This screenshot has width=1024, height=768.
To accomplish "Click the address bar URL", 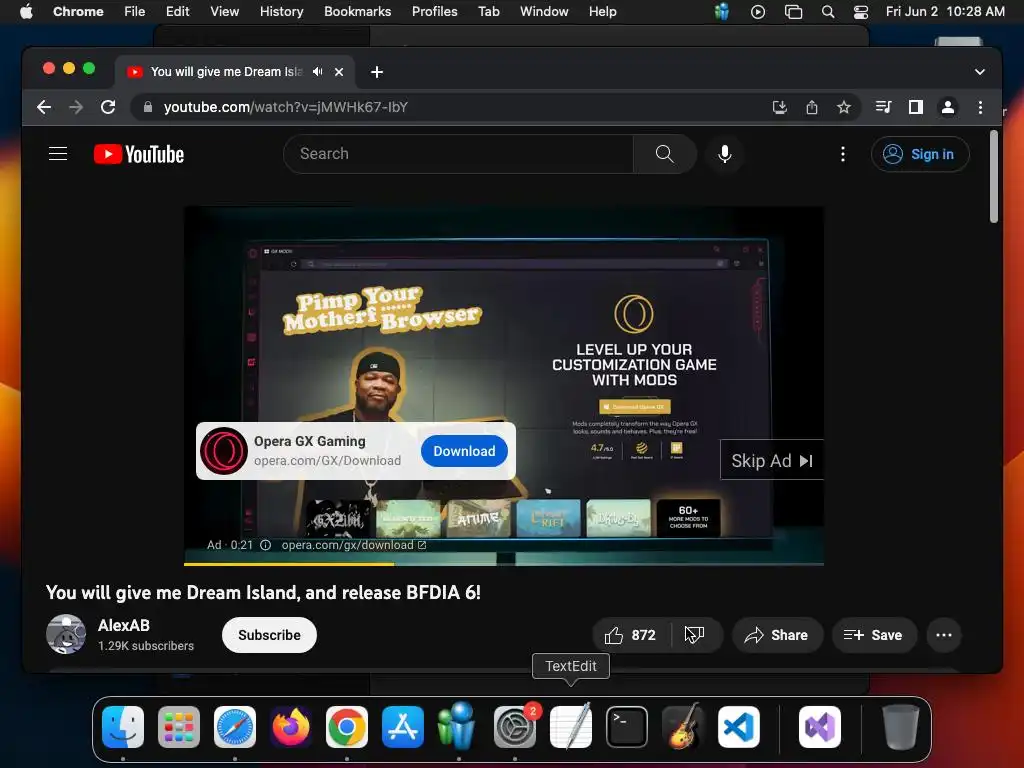I will tap(285, 107).
